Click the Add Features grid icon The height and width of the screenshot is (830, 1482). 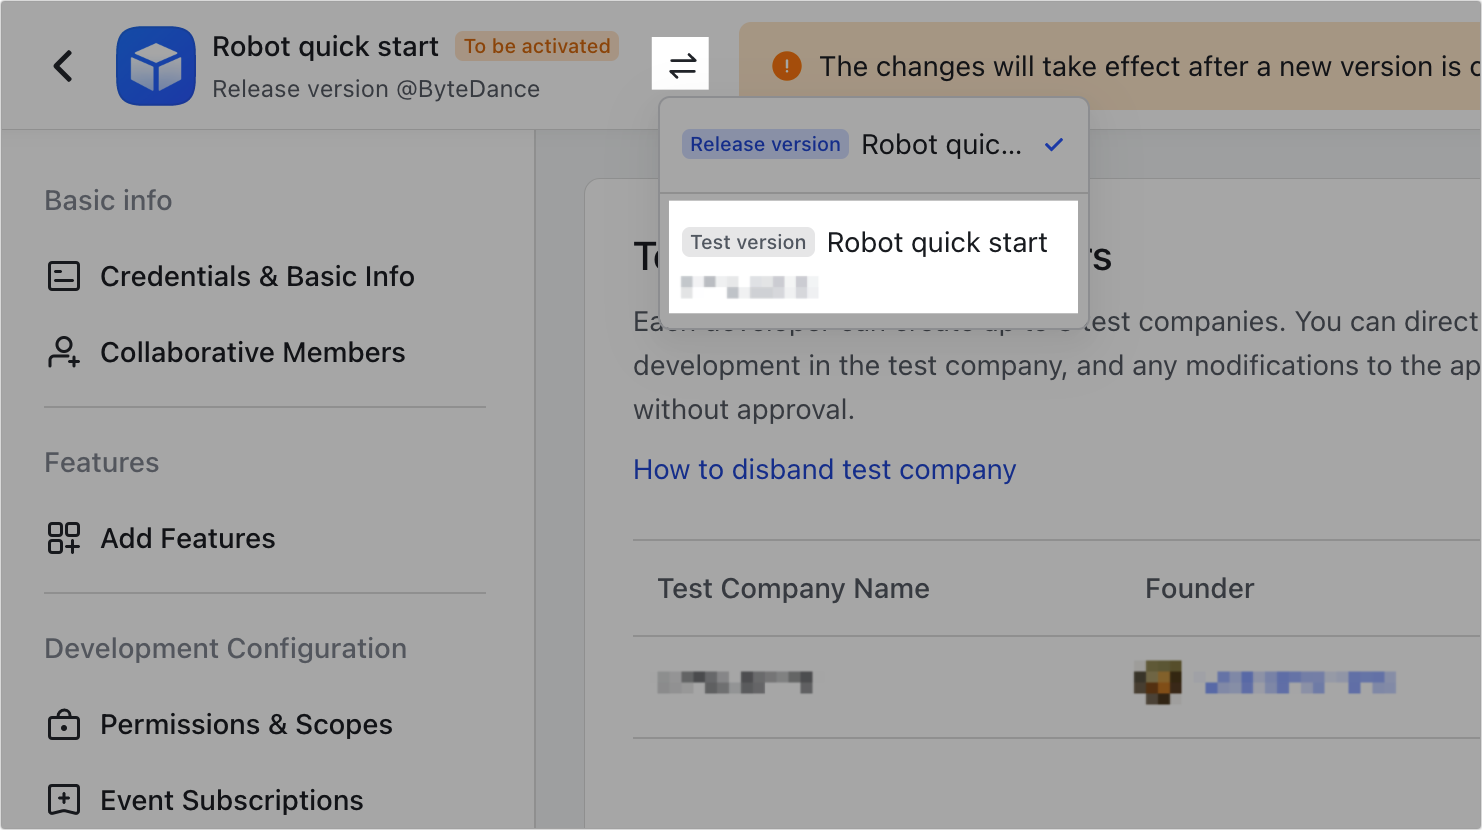coord(64,538)
